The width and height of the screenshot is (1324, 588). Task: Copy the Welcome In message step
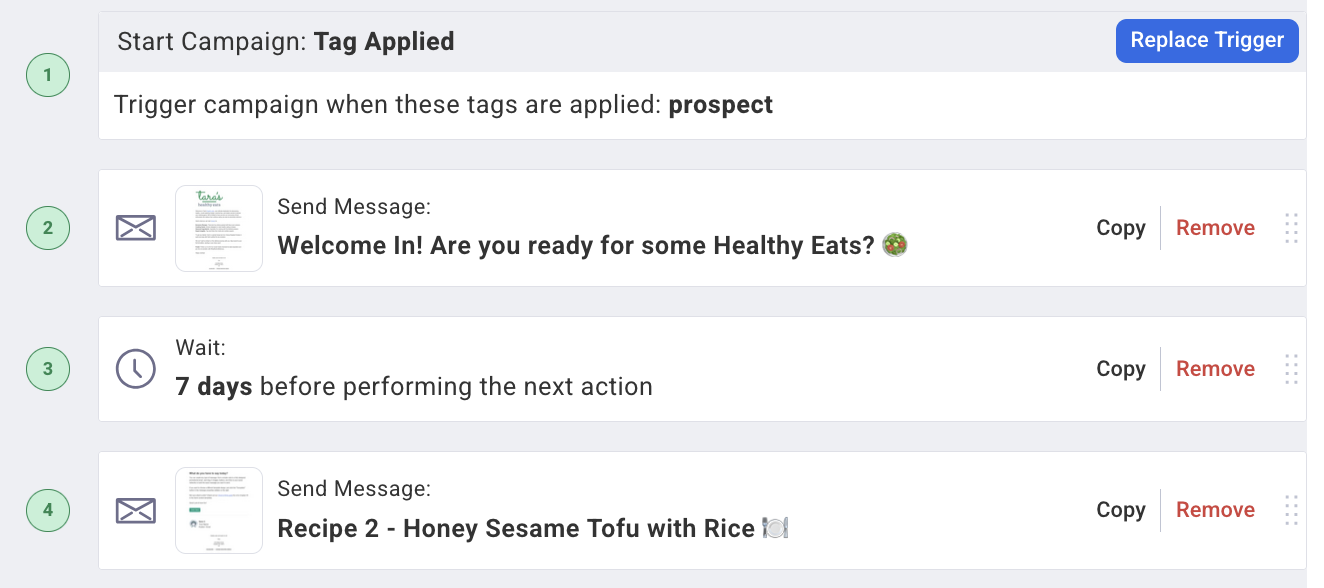point(1121,228)
